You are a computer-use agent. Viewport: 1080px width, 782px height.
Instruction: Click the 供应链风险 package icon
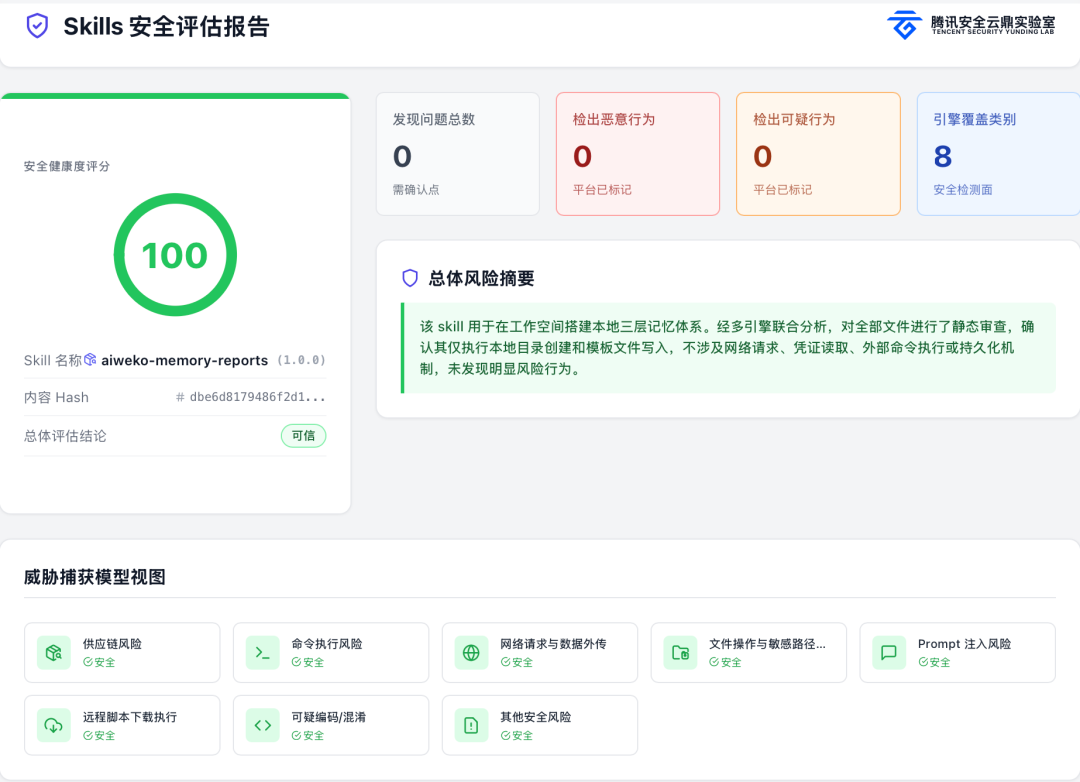tap(54, 652)
